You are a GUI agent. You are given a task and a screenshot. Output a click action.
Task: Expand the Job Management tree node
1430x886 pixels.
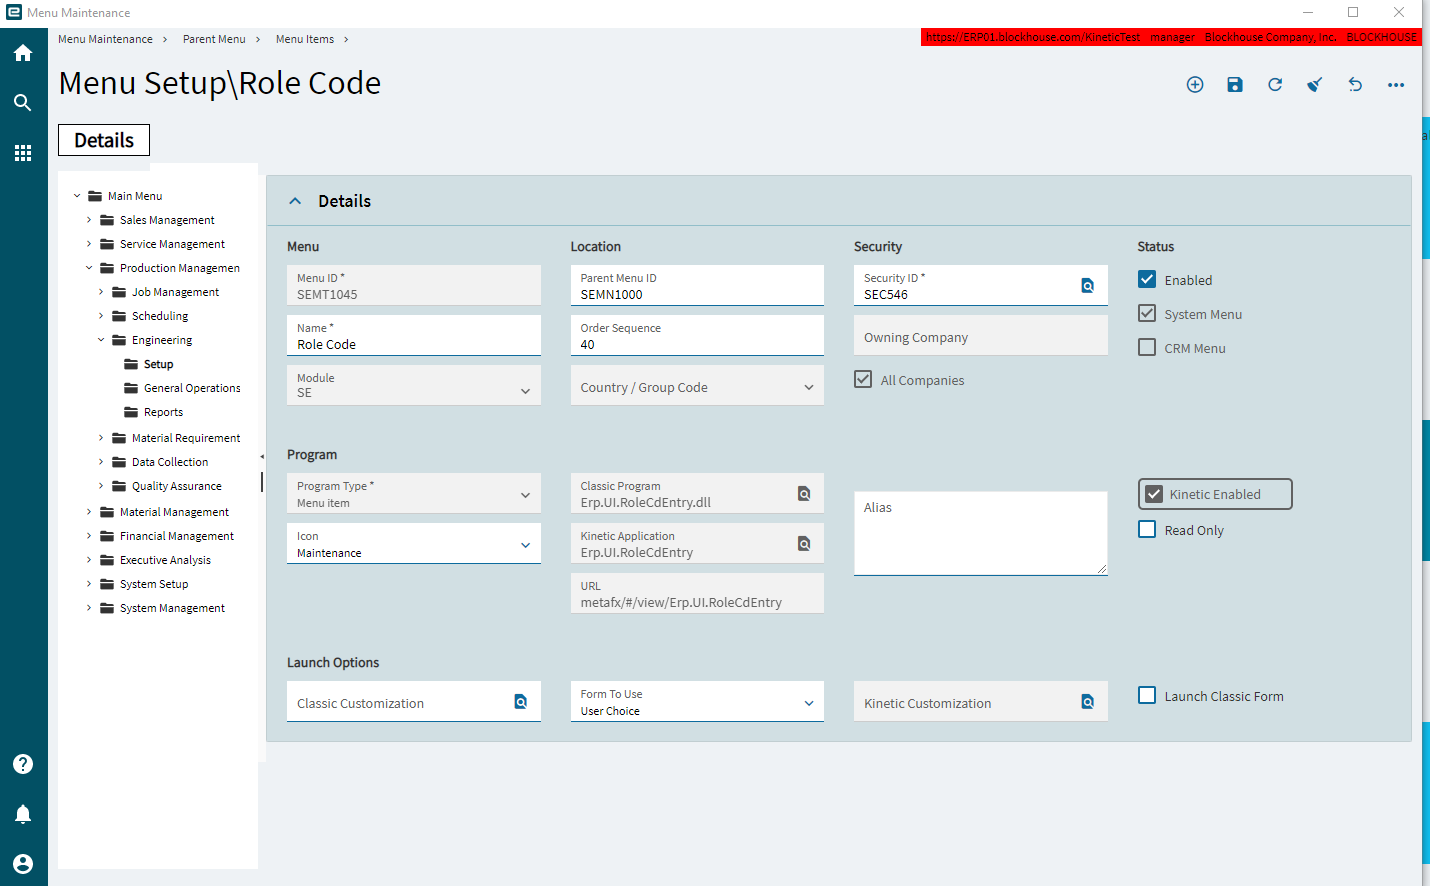coord(101,292)
